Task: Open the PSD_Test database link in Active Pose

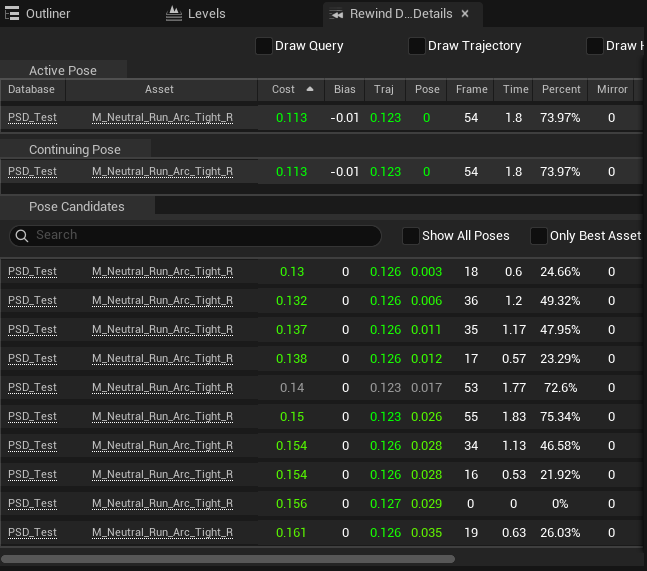Action: click(32, 118)
